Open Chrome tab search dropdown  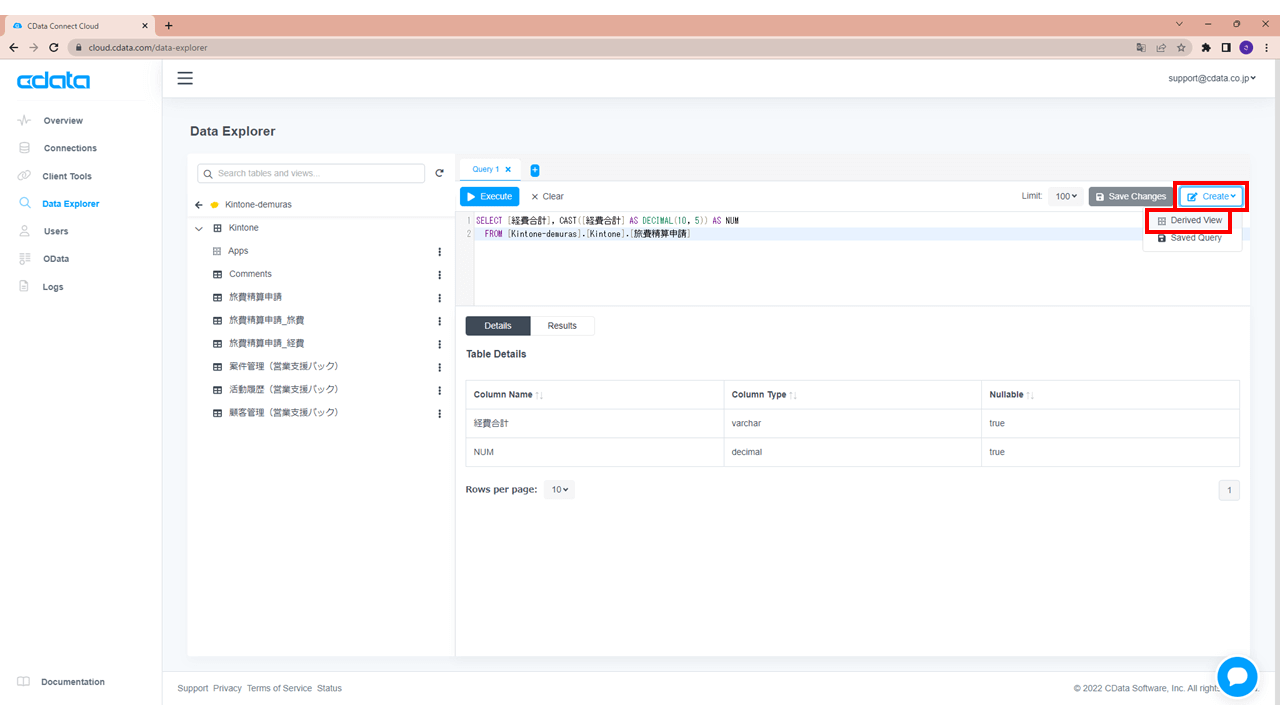click(x=1180, y=24)
